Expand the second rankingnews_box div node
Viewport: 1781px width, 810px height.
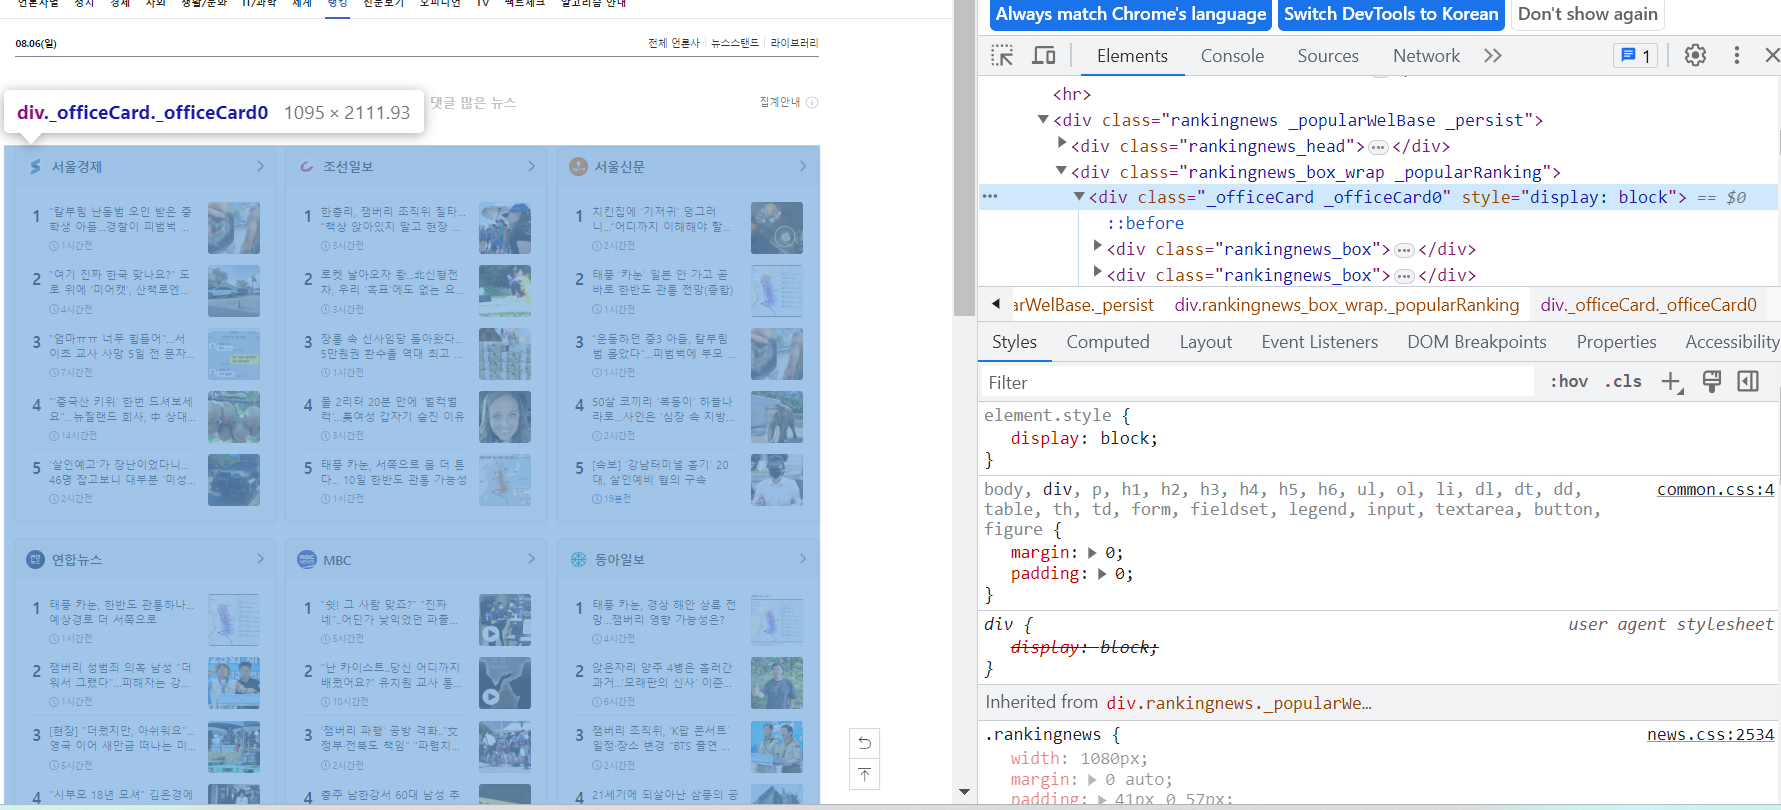pos(1098,272)
